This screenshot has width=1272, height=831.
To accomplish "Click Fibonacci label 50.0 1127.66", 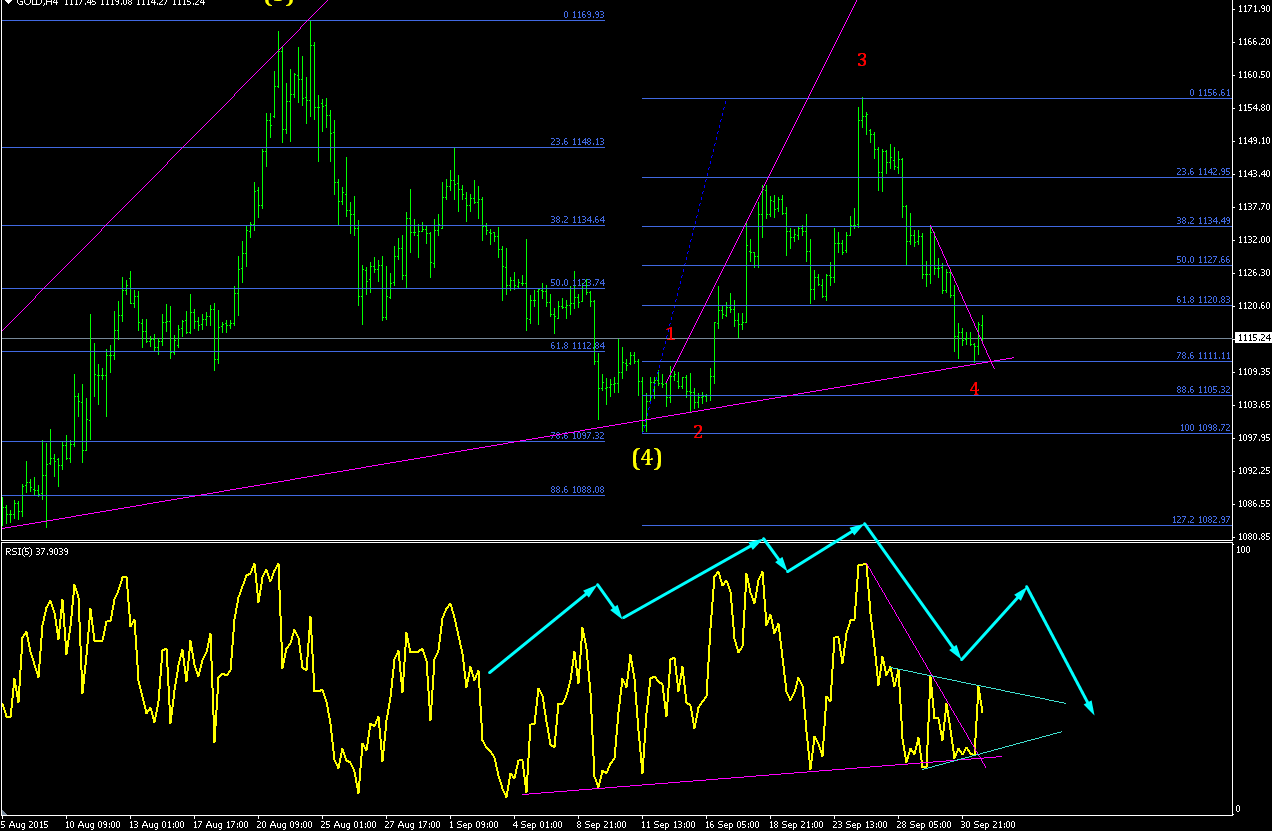I will pos(1203,260).
